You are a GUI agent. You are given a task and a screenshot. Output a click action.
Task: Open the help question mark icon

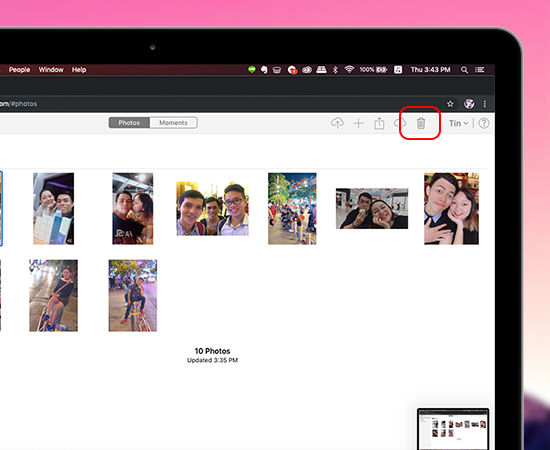tap(484, 123)
